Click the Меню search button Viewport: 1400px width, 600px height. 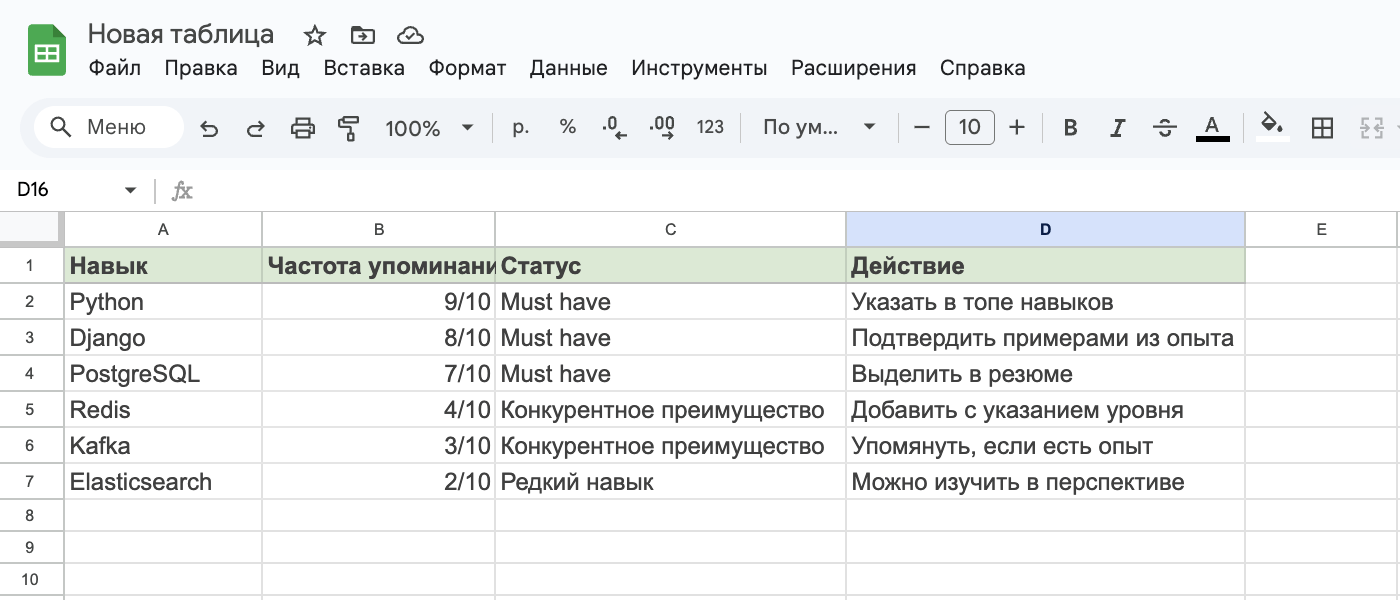108,128
